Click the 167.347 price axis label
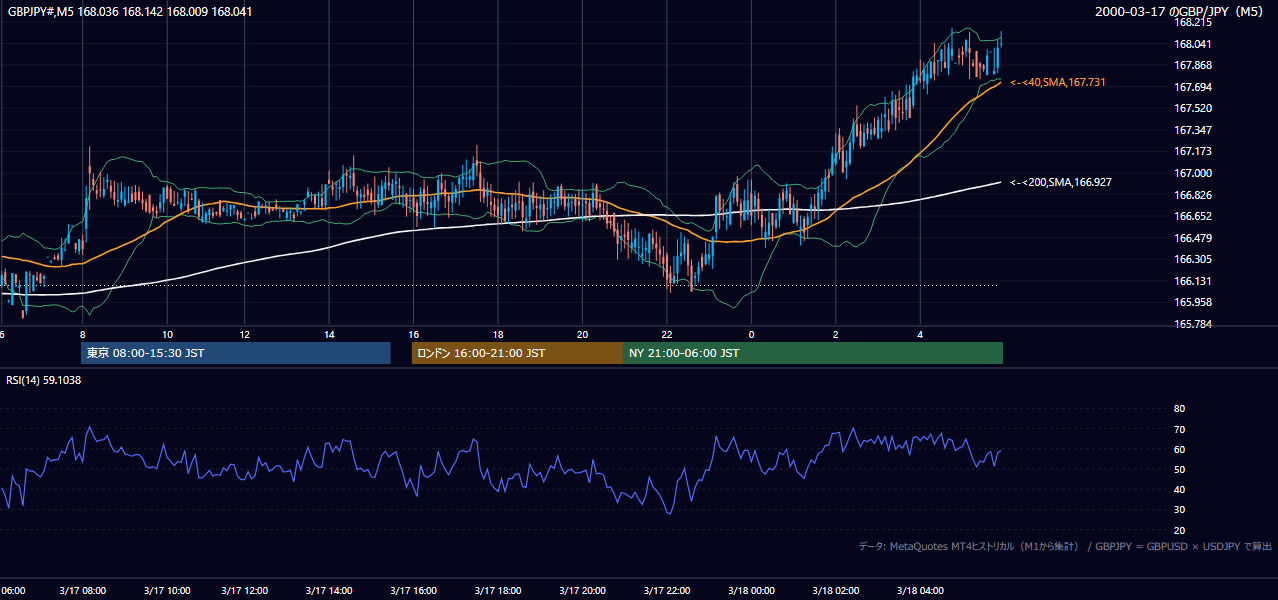The width and height of the screenshot is (1278, 600). [x=1193, y=130]
